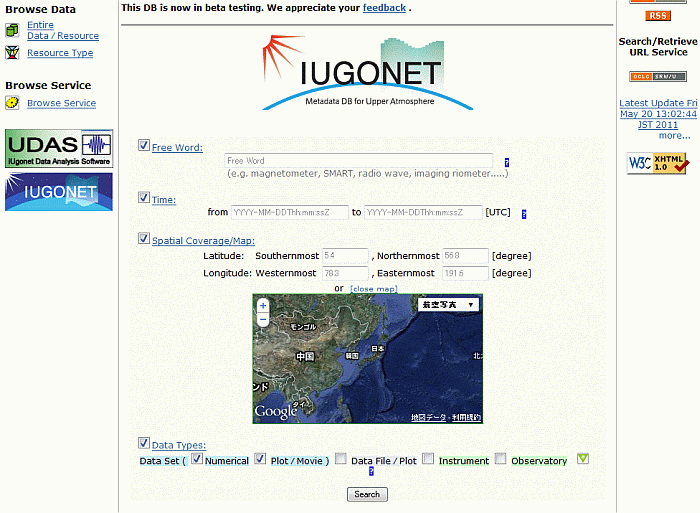The width and height of the screenshot is (700, 513).
Task: Focus the Time to input field
Action: pyautogui.click(x=423, y=212)
